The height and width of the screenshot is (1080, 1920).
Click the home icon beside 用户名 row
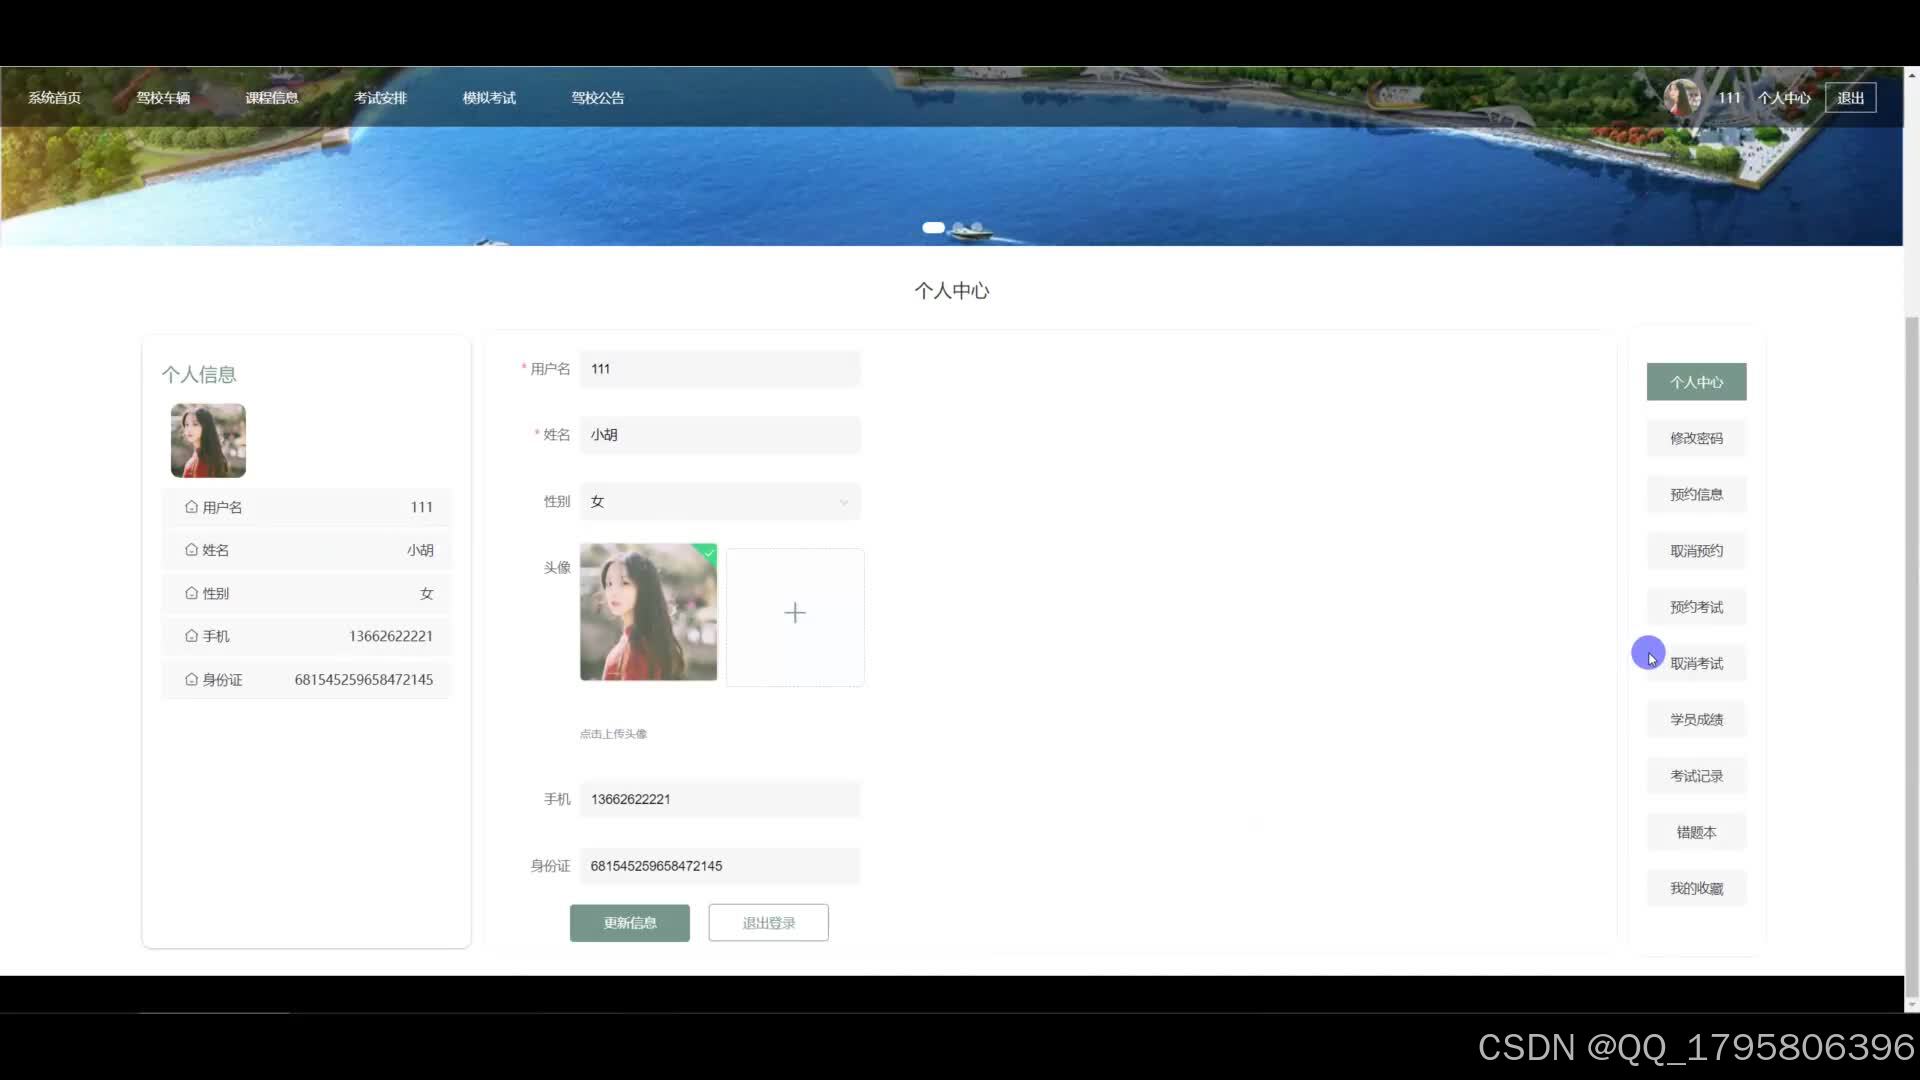tap(191, 507)
